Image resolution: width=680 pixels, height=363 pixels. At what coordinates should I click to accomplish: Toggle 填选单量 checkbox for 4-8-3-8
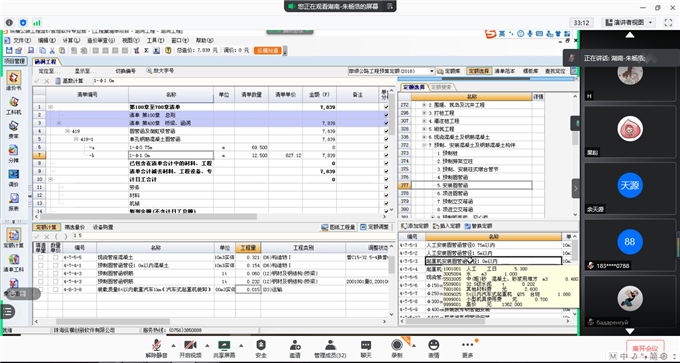click(x=40, y=289)
